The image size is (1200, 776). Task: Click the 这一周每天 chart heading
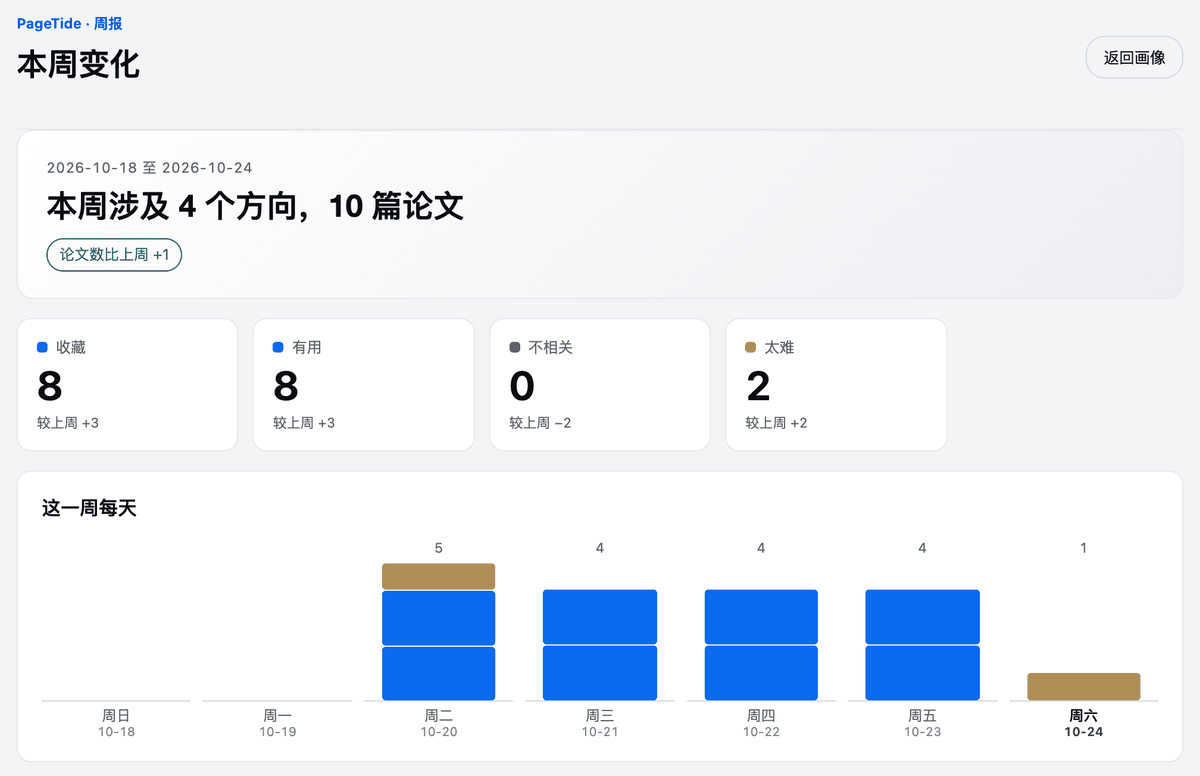coord(89,508)
